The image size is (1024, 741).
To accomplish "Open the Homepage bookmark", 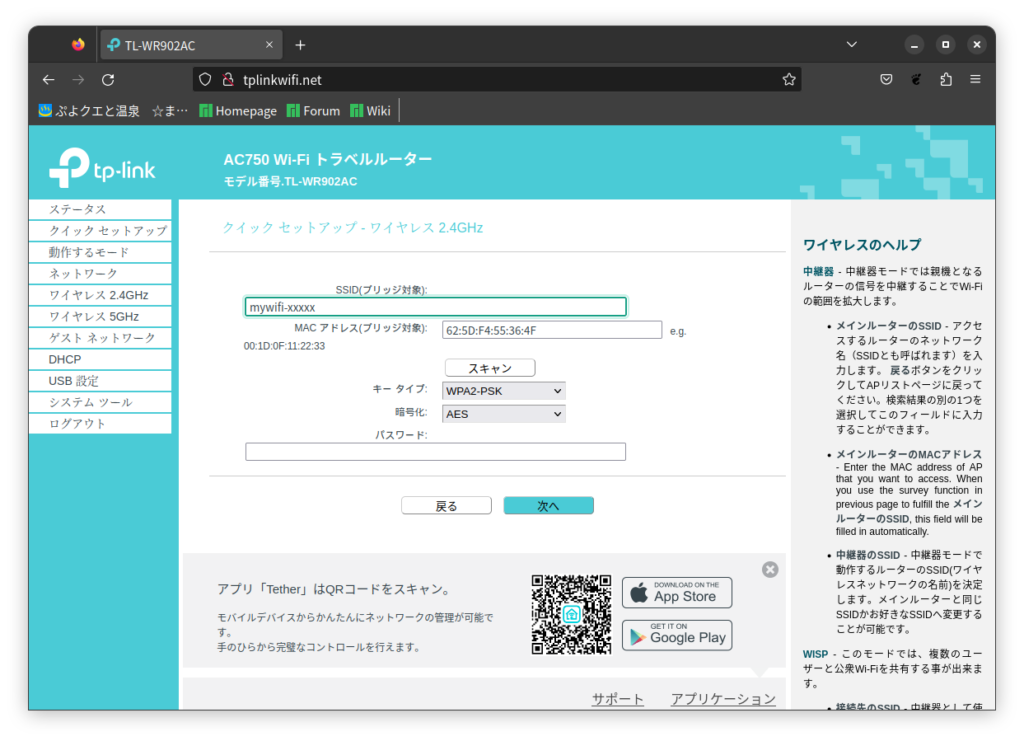I will click(x=238, y=111).
